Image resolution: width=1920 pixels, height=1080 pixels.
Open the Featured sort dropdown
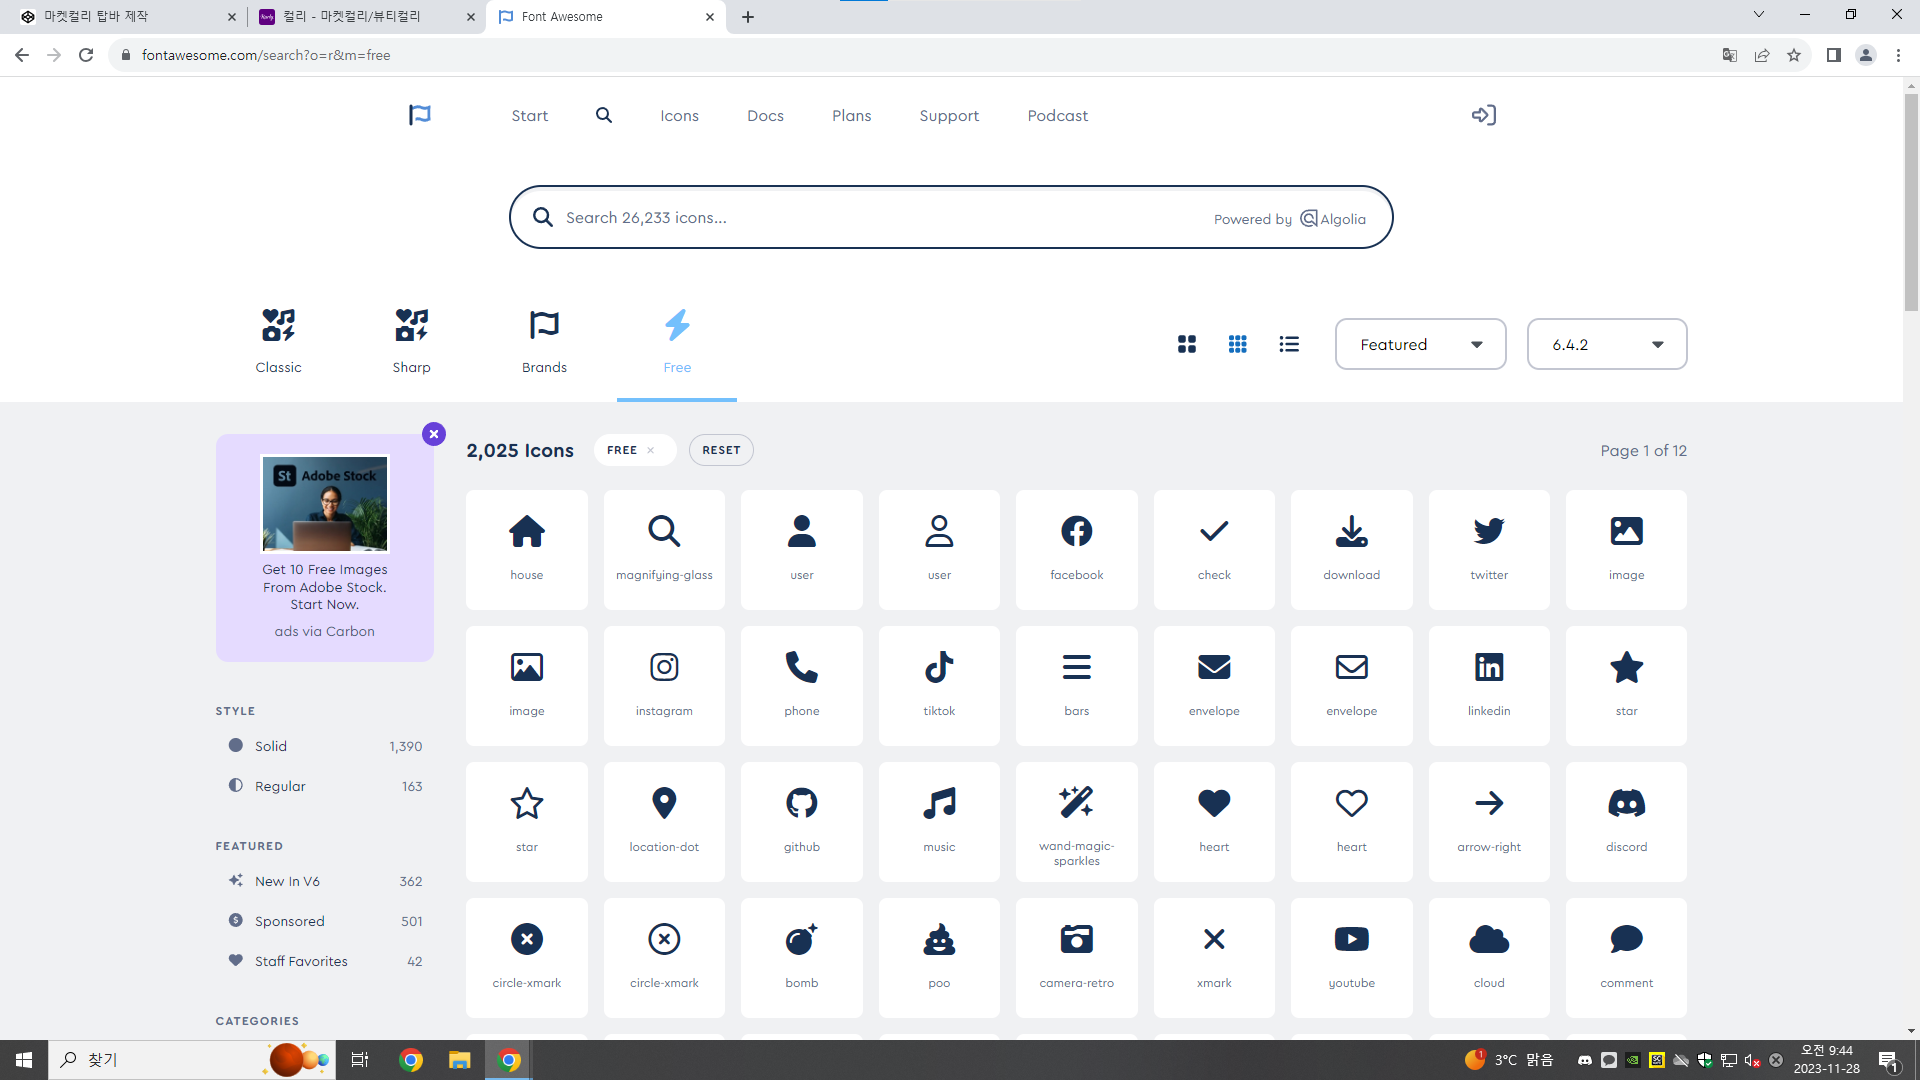pos(1419,344)
